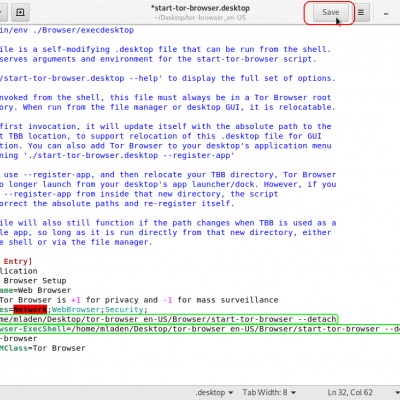
Task: Place cursor at --detach in Exec line
Action: pos(317,319)
